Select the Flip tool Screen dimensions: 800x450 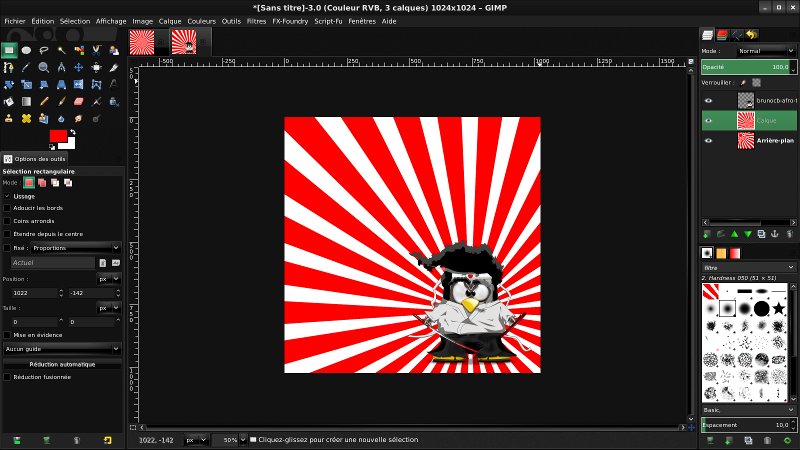point(79,85)
